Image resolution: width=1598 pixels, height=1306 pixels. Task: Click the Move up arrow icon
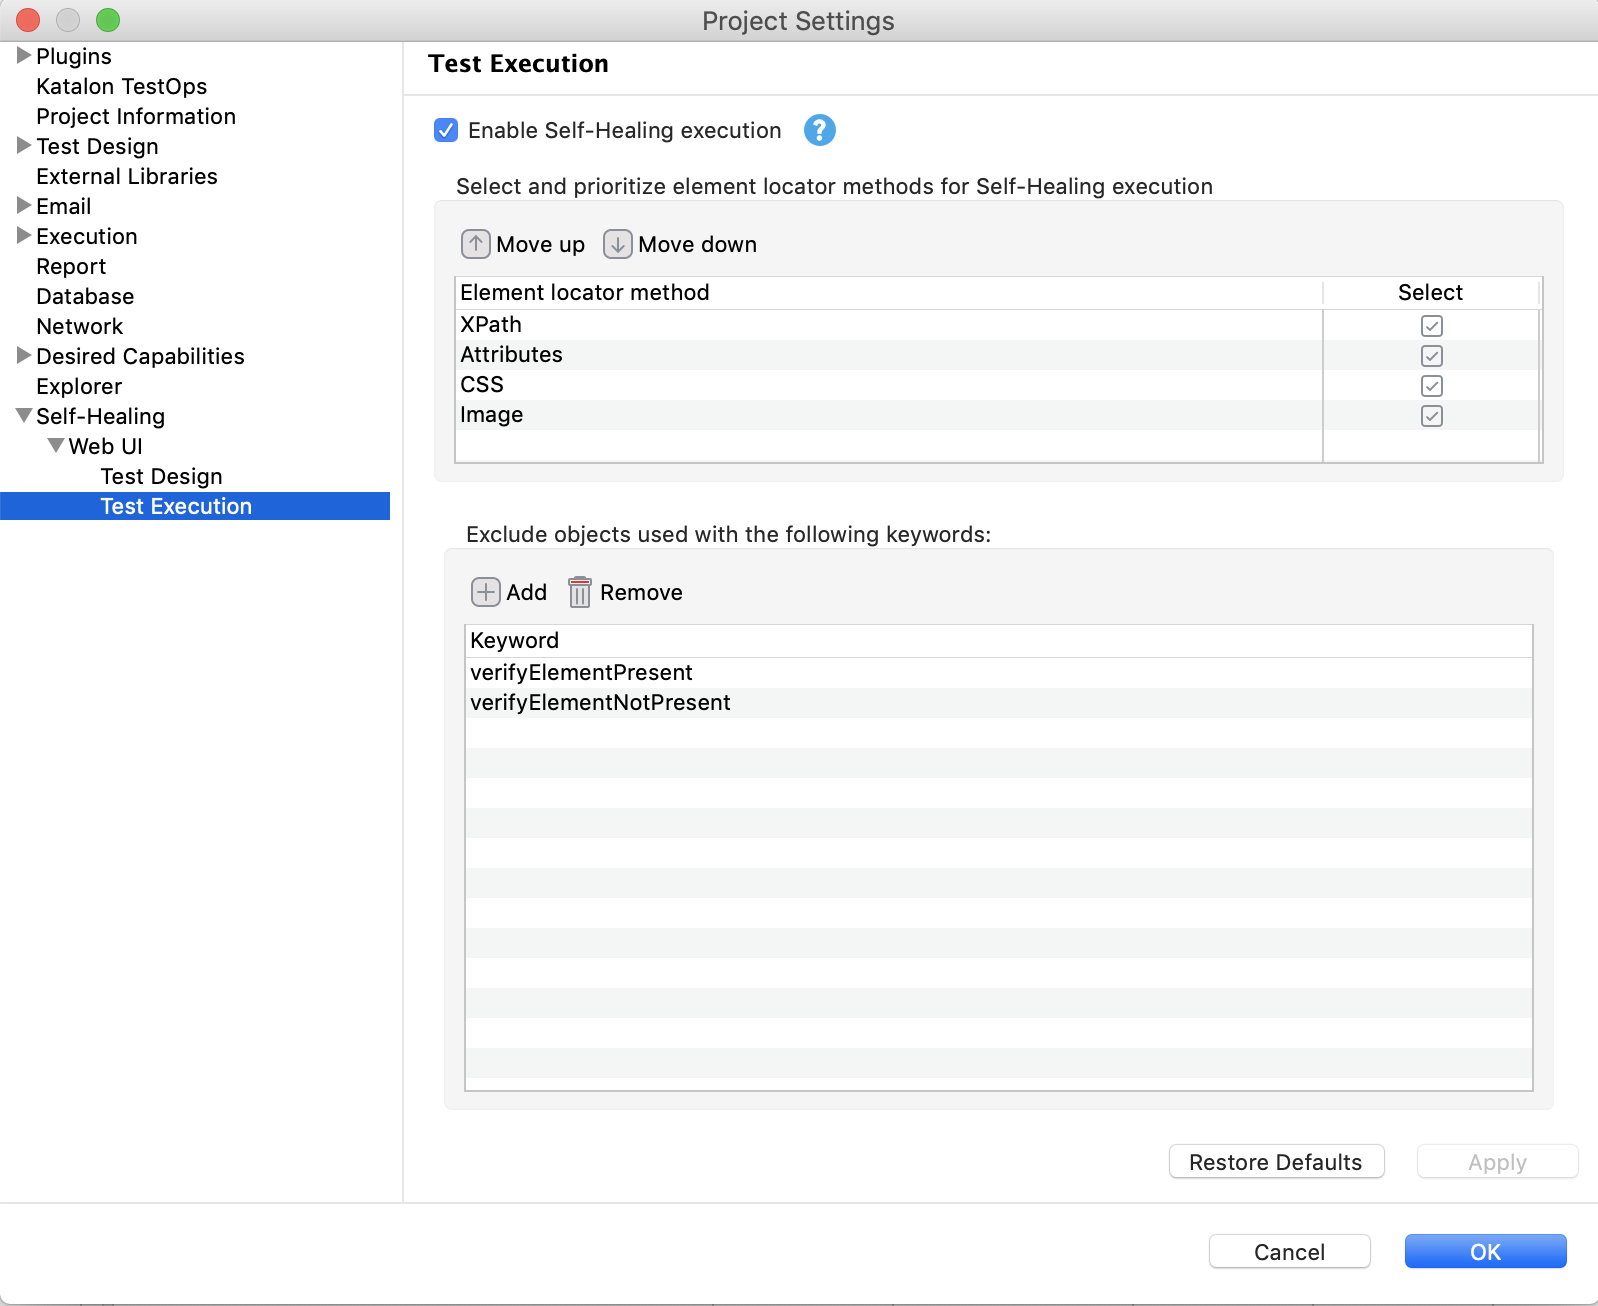tap(476, 244)
